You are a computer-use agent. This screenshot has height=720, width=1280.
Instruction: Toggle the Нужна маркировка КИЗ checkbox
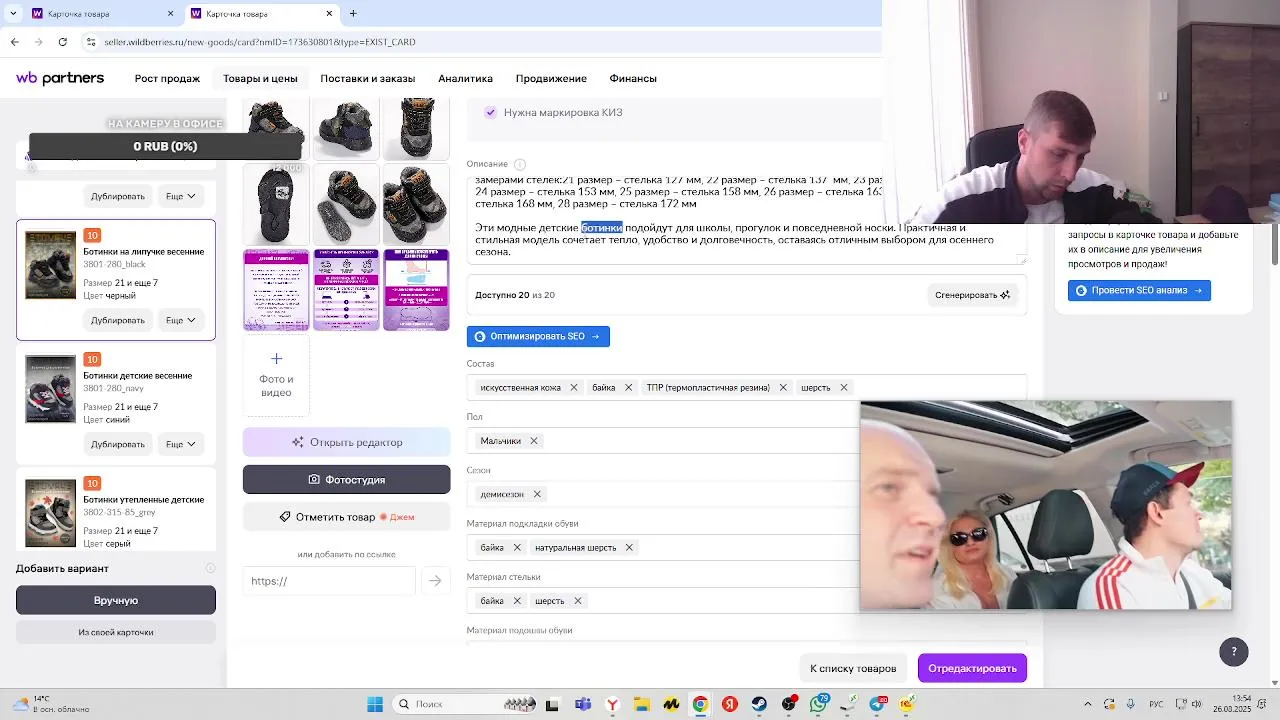[x=490, y=112]
